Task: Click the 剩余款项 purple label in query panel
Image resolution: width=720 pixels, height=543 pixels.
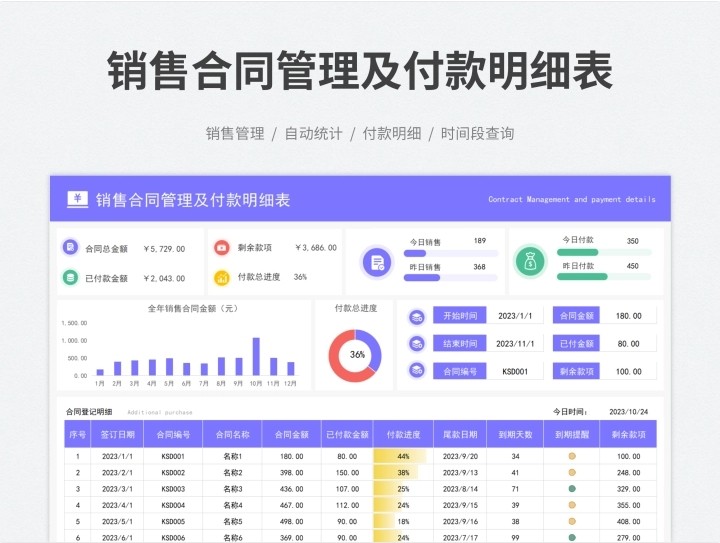Action: click(x=576, y=371)
